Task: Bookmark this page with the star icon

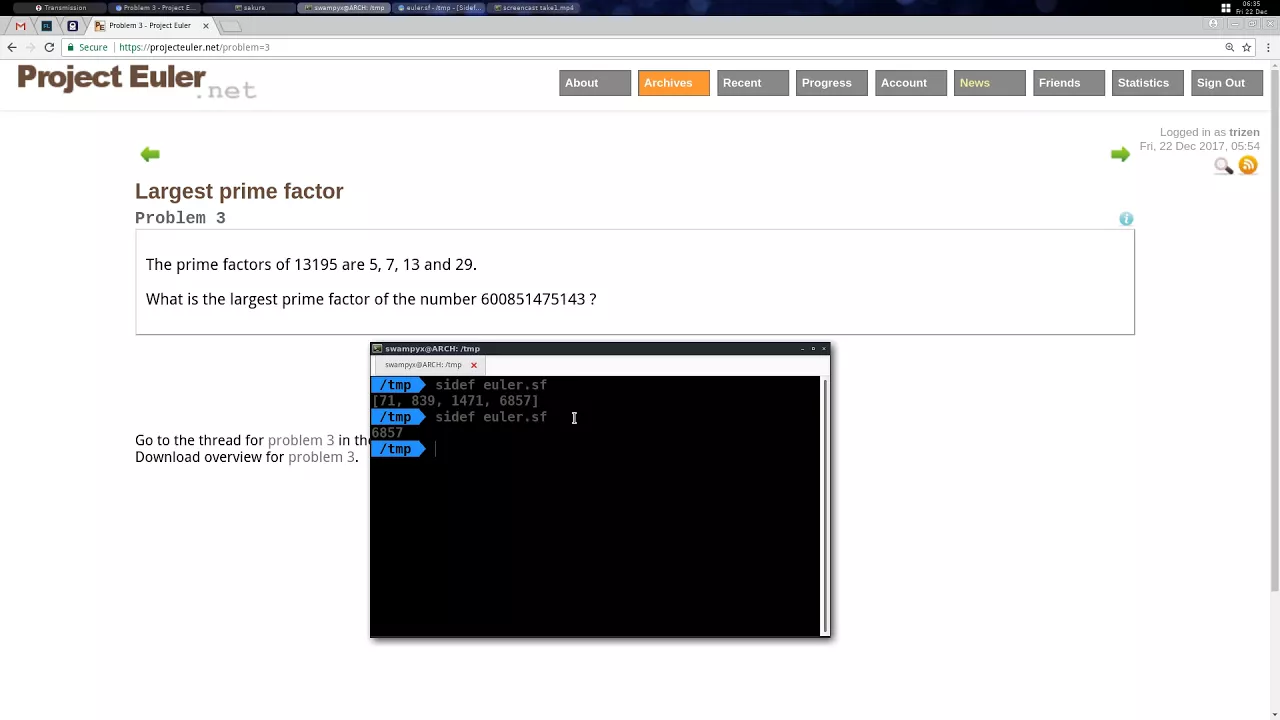Action: [x=1246, y=47]
